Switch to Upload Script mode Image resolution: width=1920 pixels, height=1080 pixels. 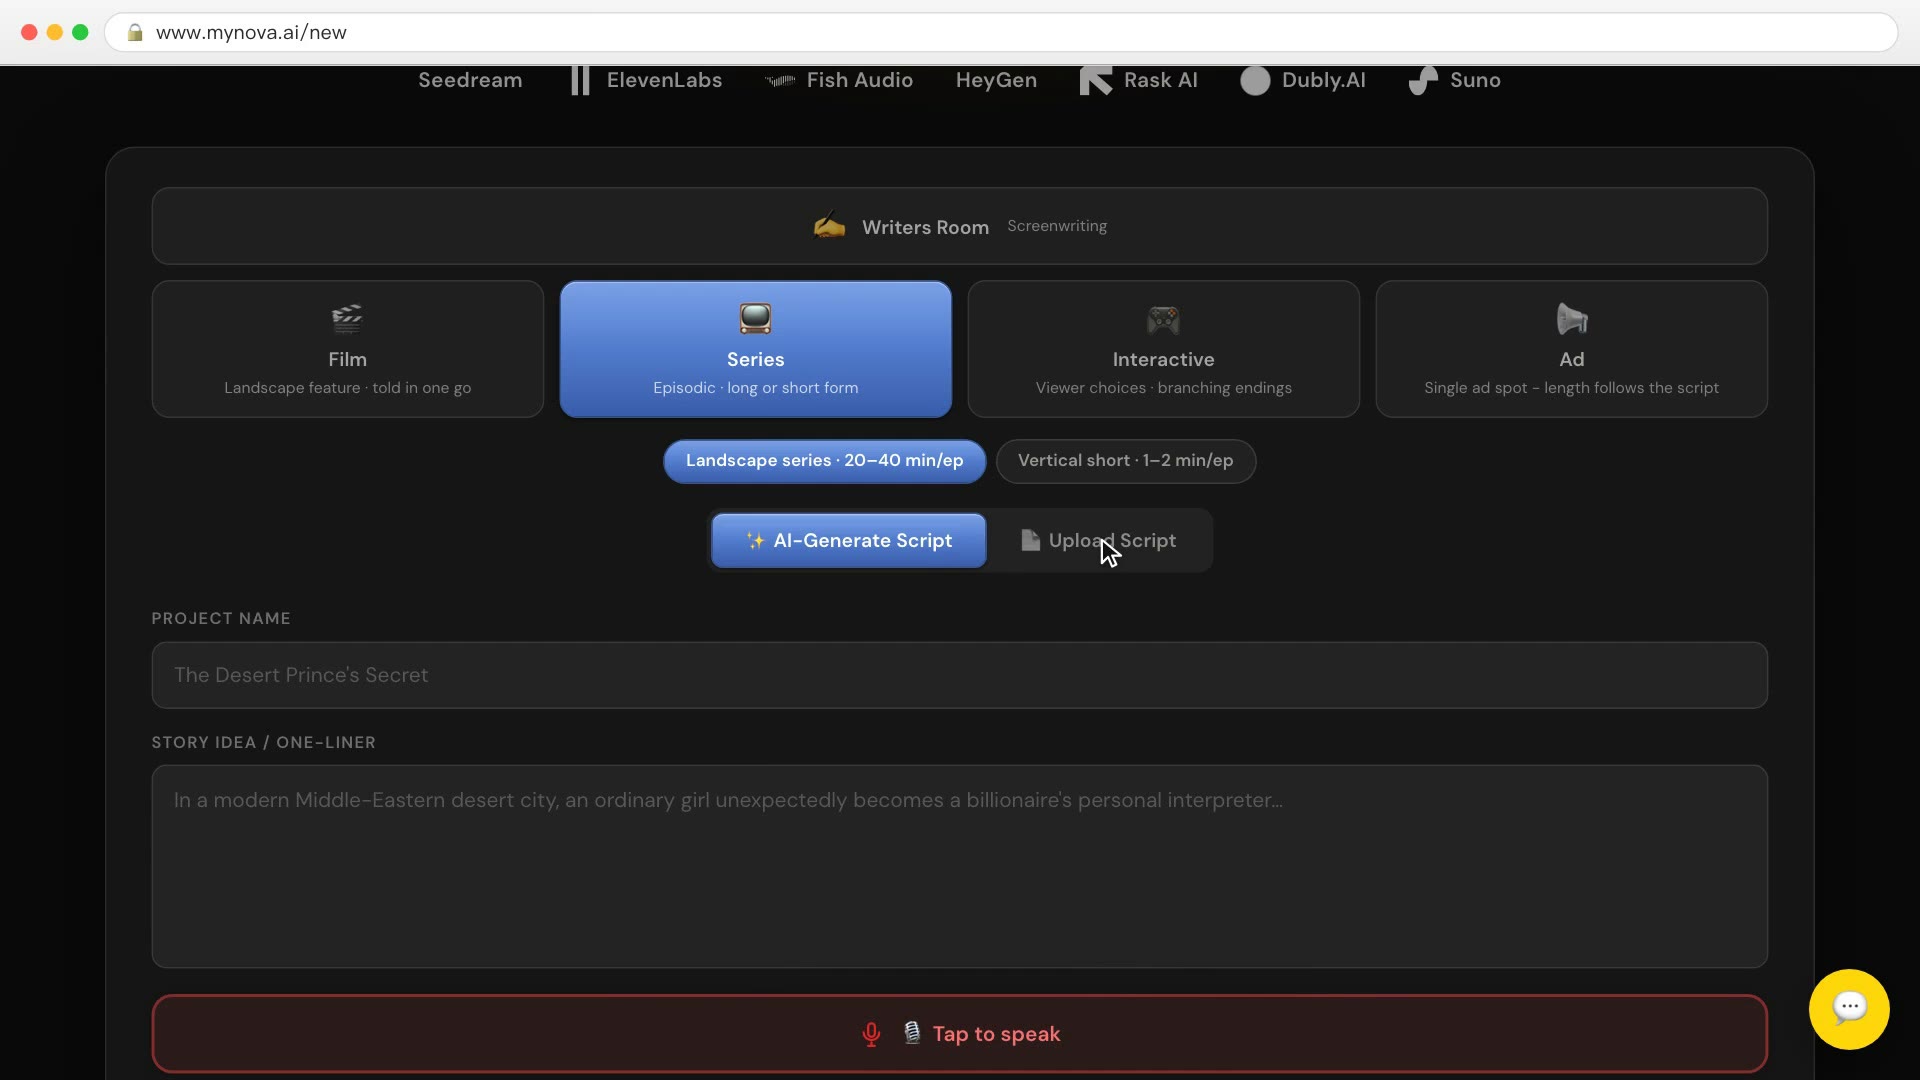pyautogui.click(x=1098, y=541)
